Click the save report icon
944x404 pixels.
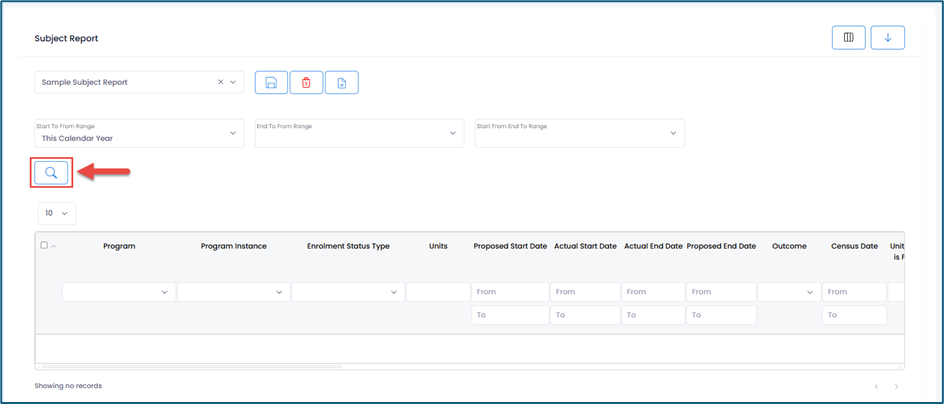pos(271,83)
